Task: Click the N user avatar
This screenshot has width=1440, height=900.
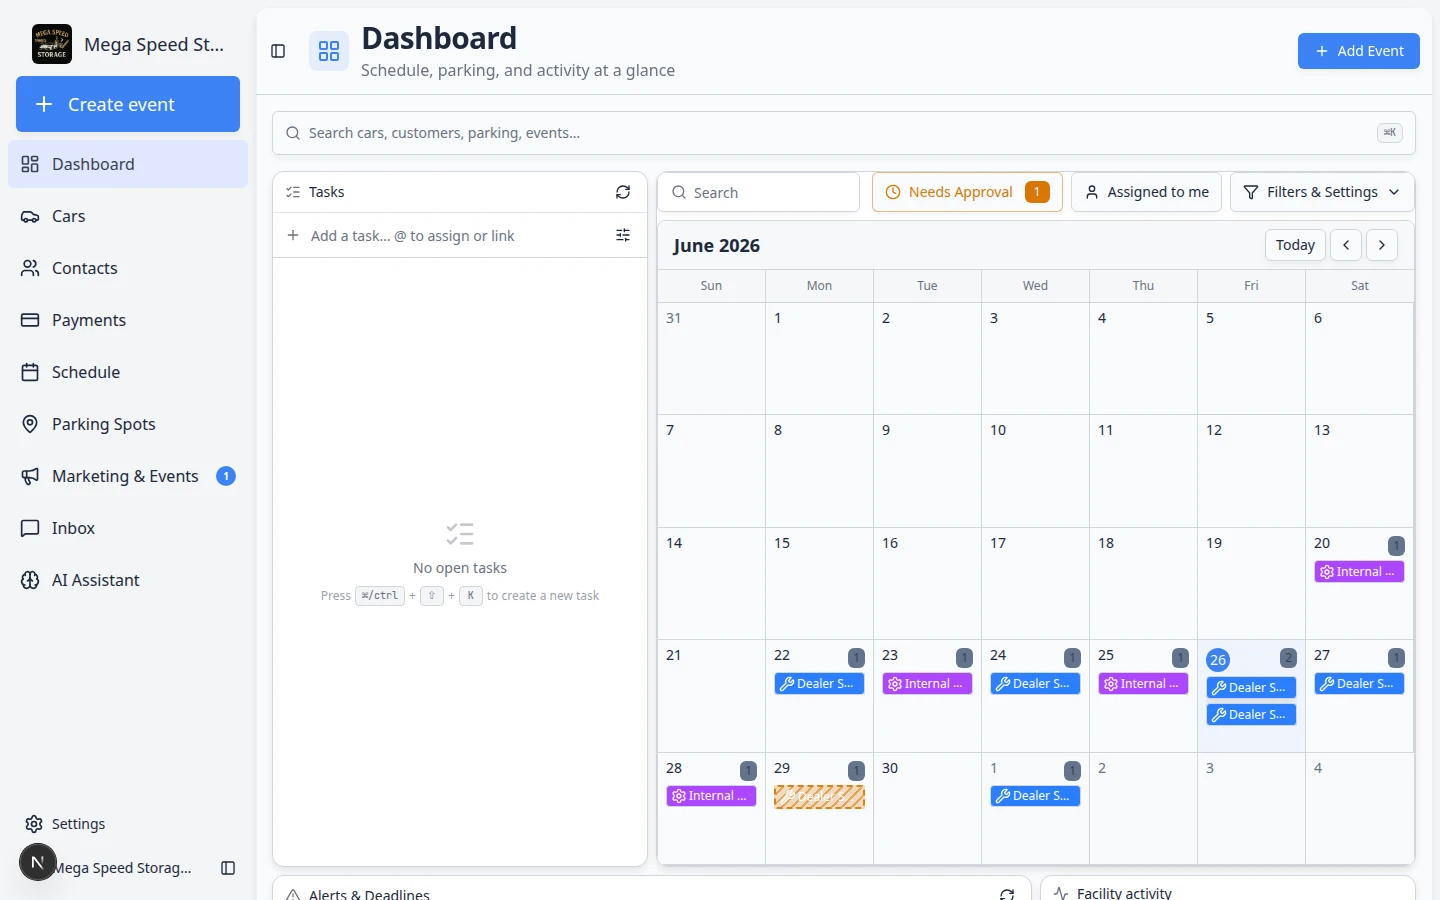Action: coord(38,862)
